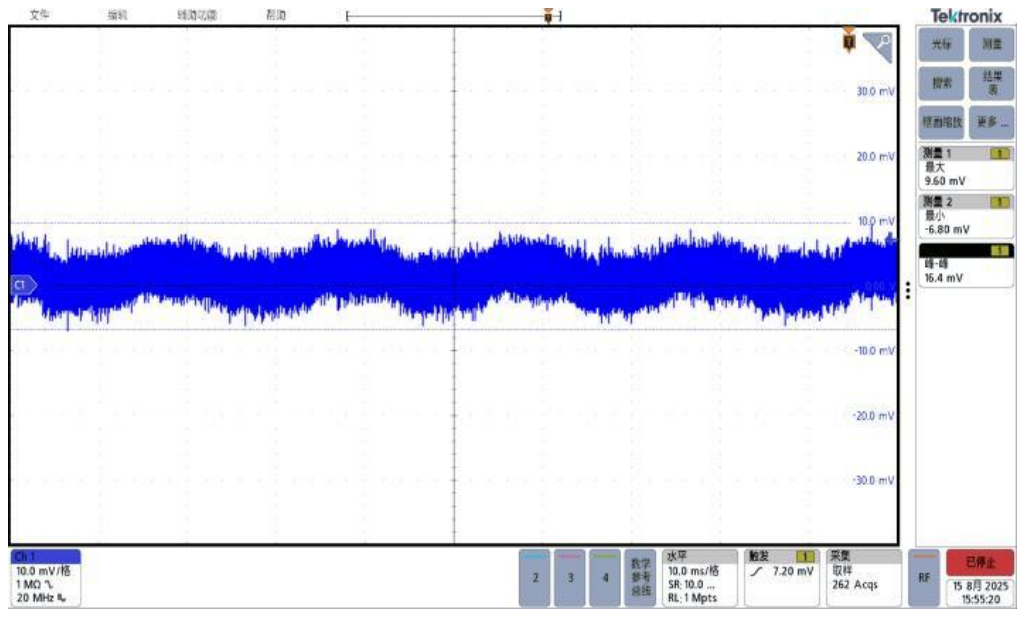Click the 20.0 mV vertical scale label
1025x617 pixels.
click(875, 156)
